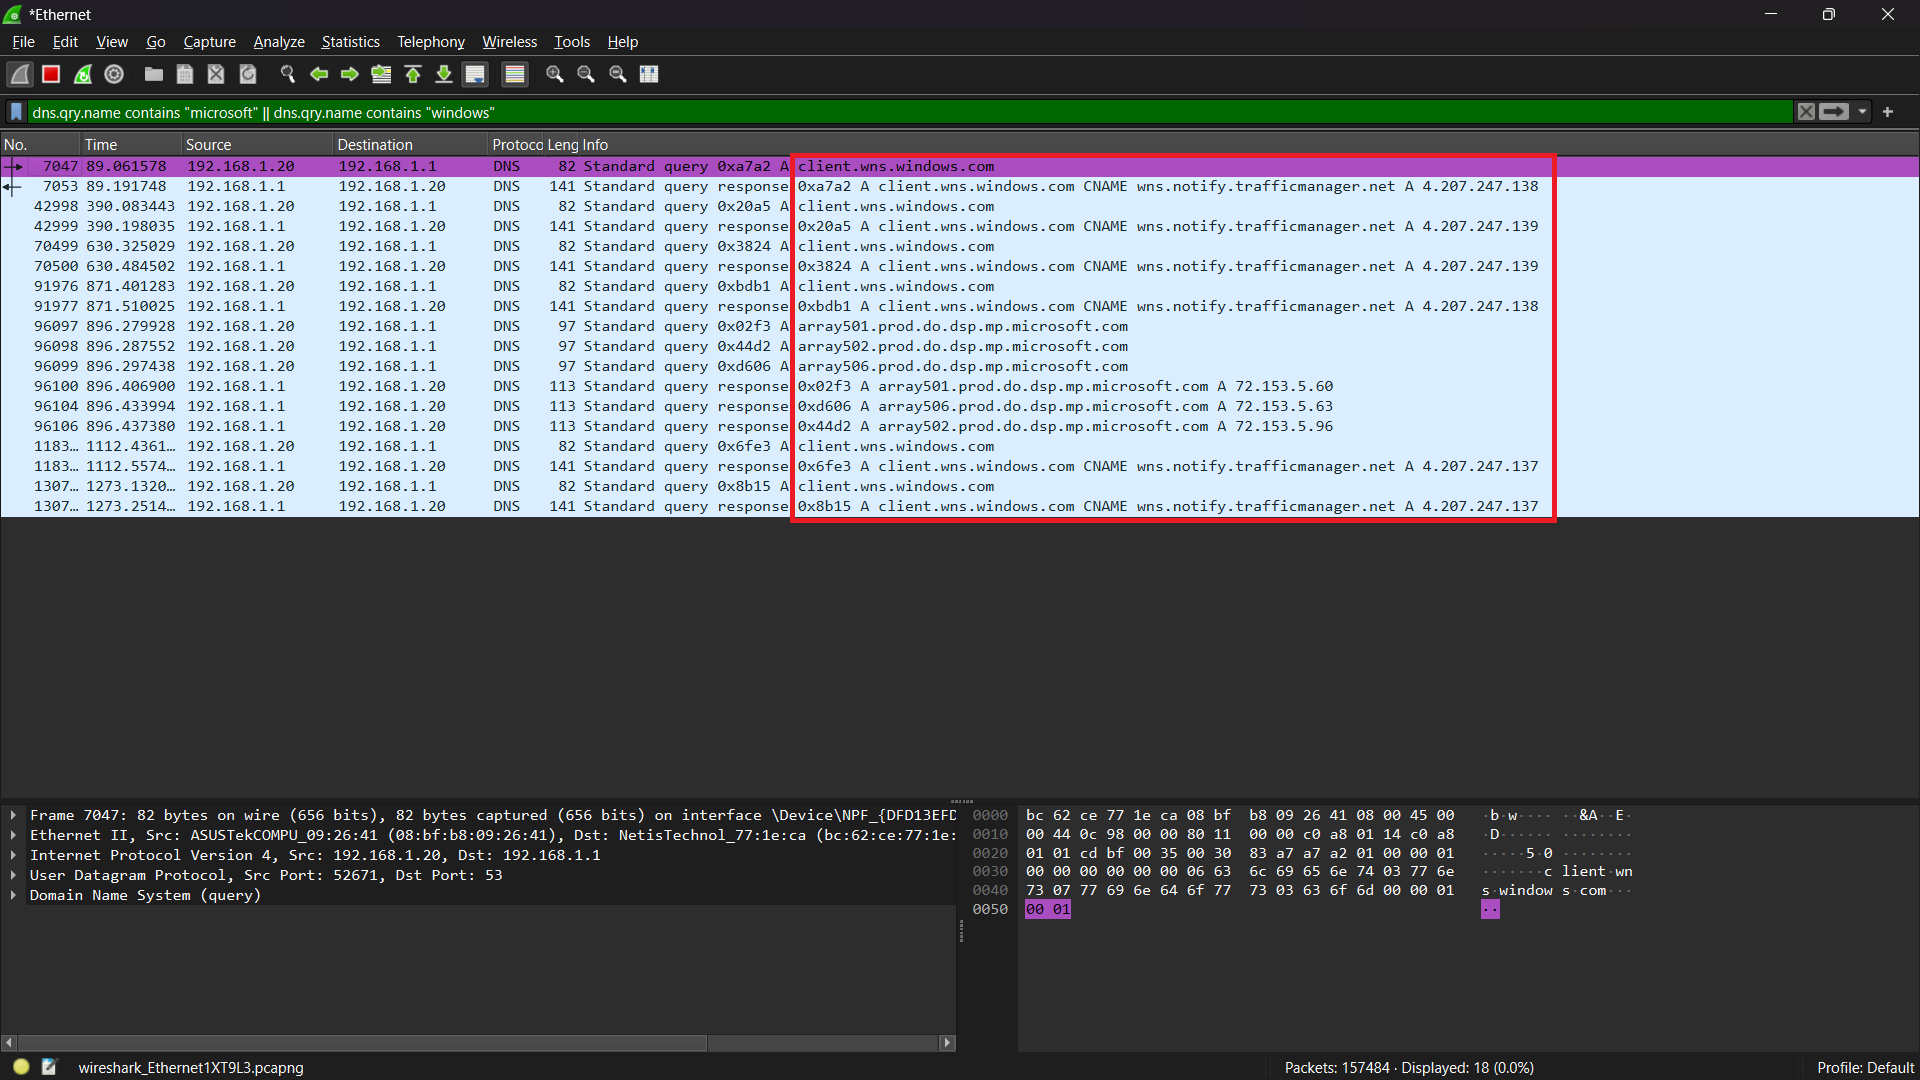Toggle the display filter bookmark icon
This screenshot has height=1080, width=1920.
pos(16,112)
